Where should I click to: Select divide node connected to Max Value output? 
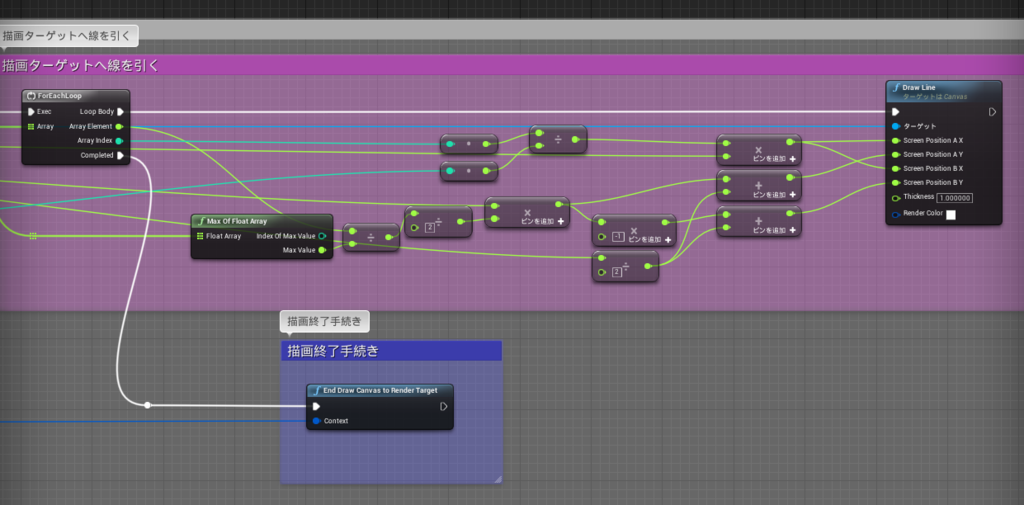(371, 238)
